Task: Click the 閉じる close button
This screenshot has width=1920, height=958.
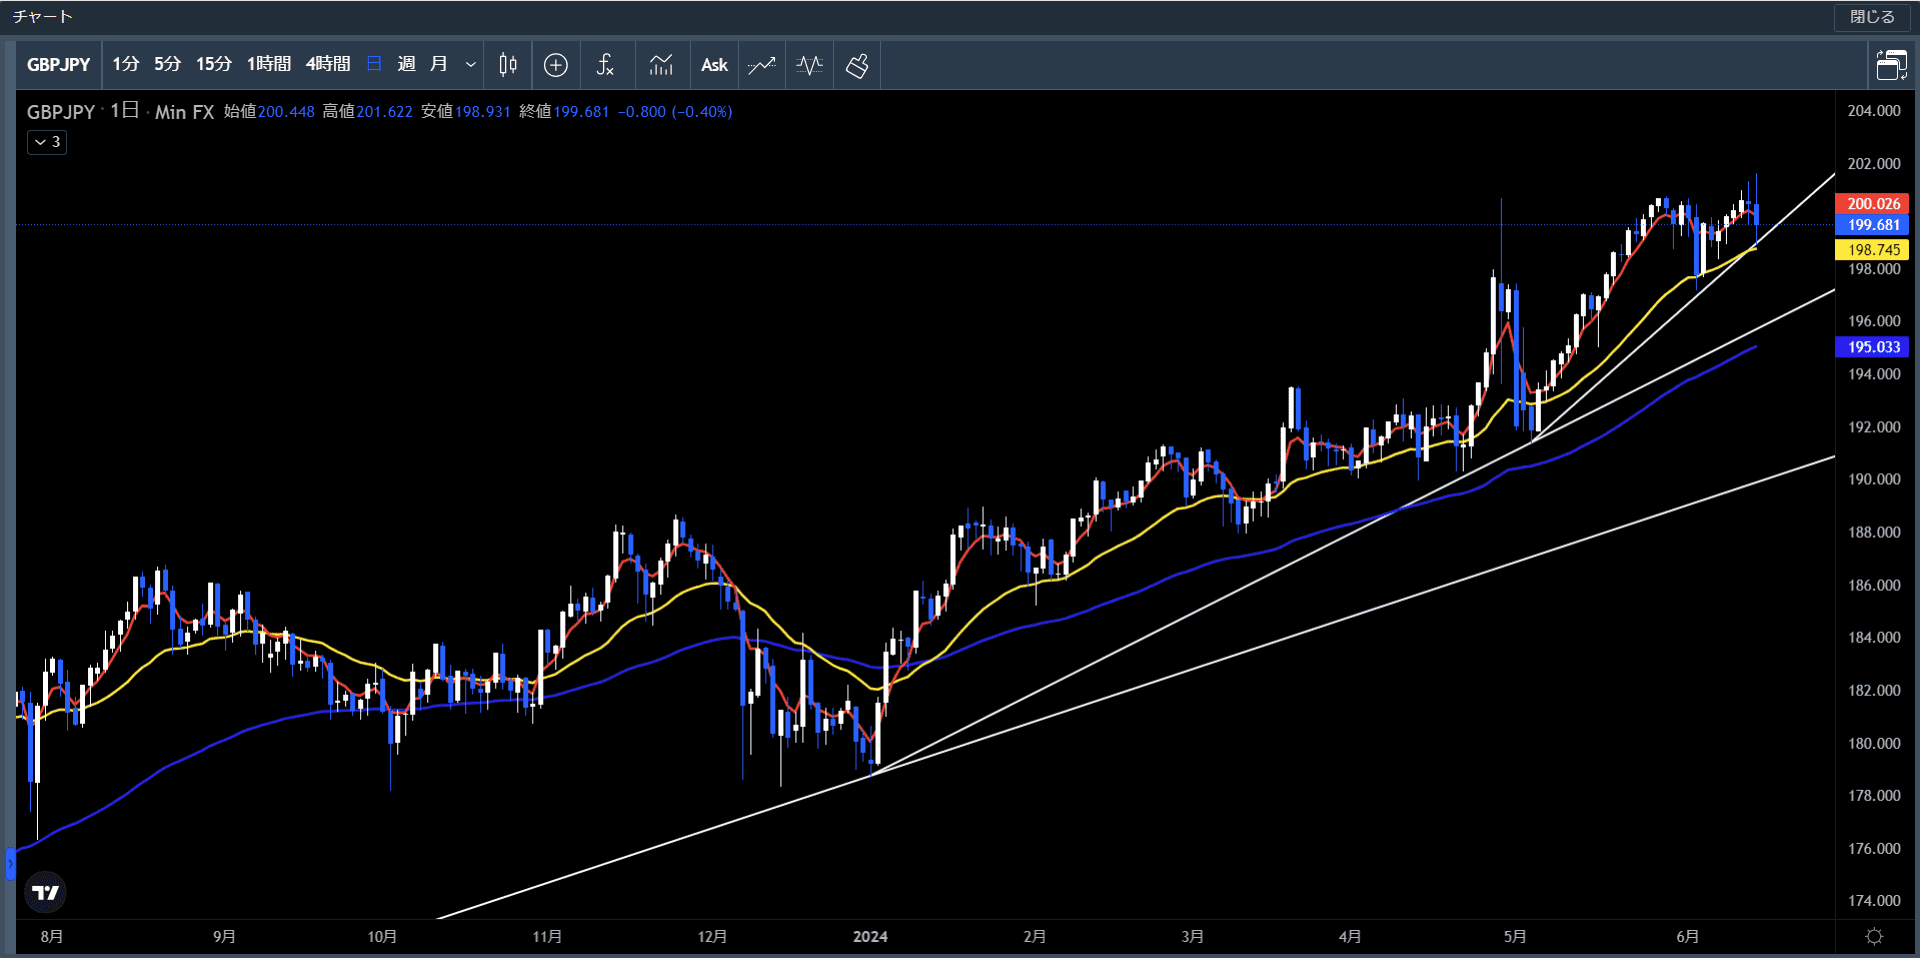Action: (x=1872, y=17)
